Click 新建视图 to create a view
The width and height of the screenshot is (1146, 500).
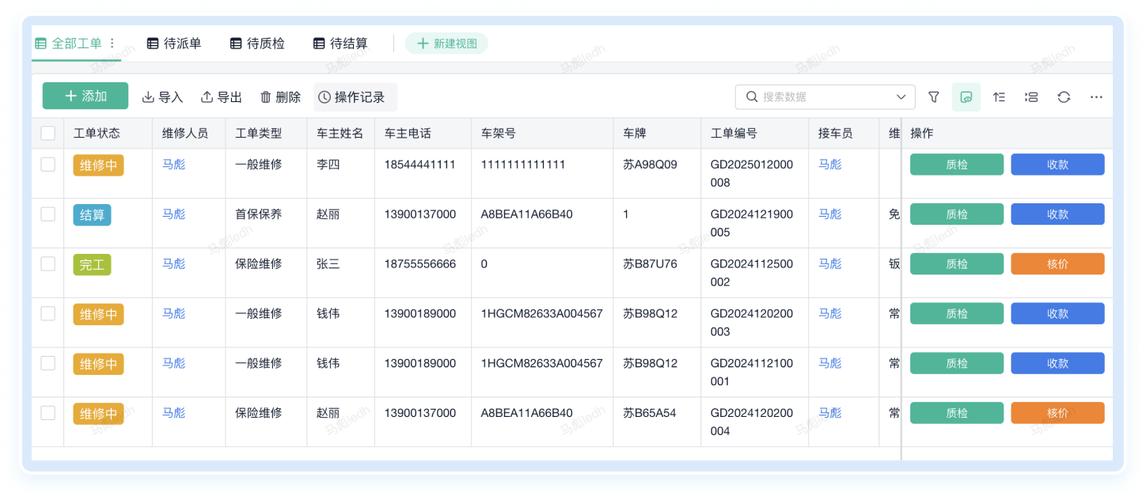447,44
